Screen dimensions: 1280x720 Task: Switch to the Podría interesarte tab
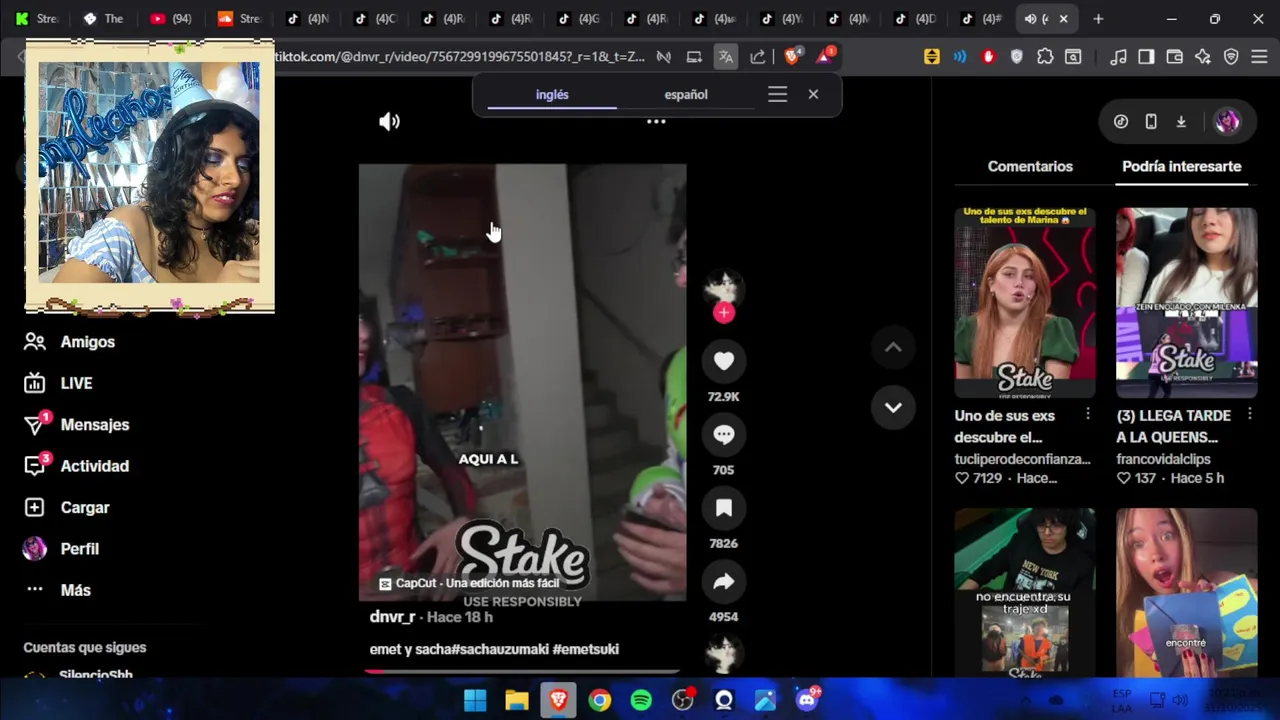point(1181,167)
